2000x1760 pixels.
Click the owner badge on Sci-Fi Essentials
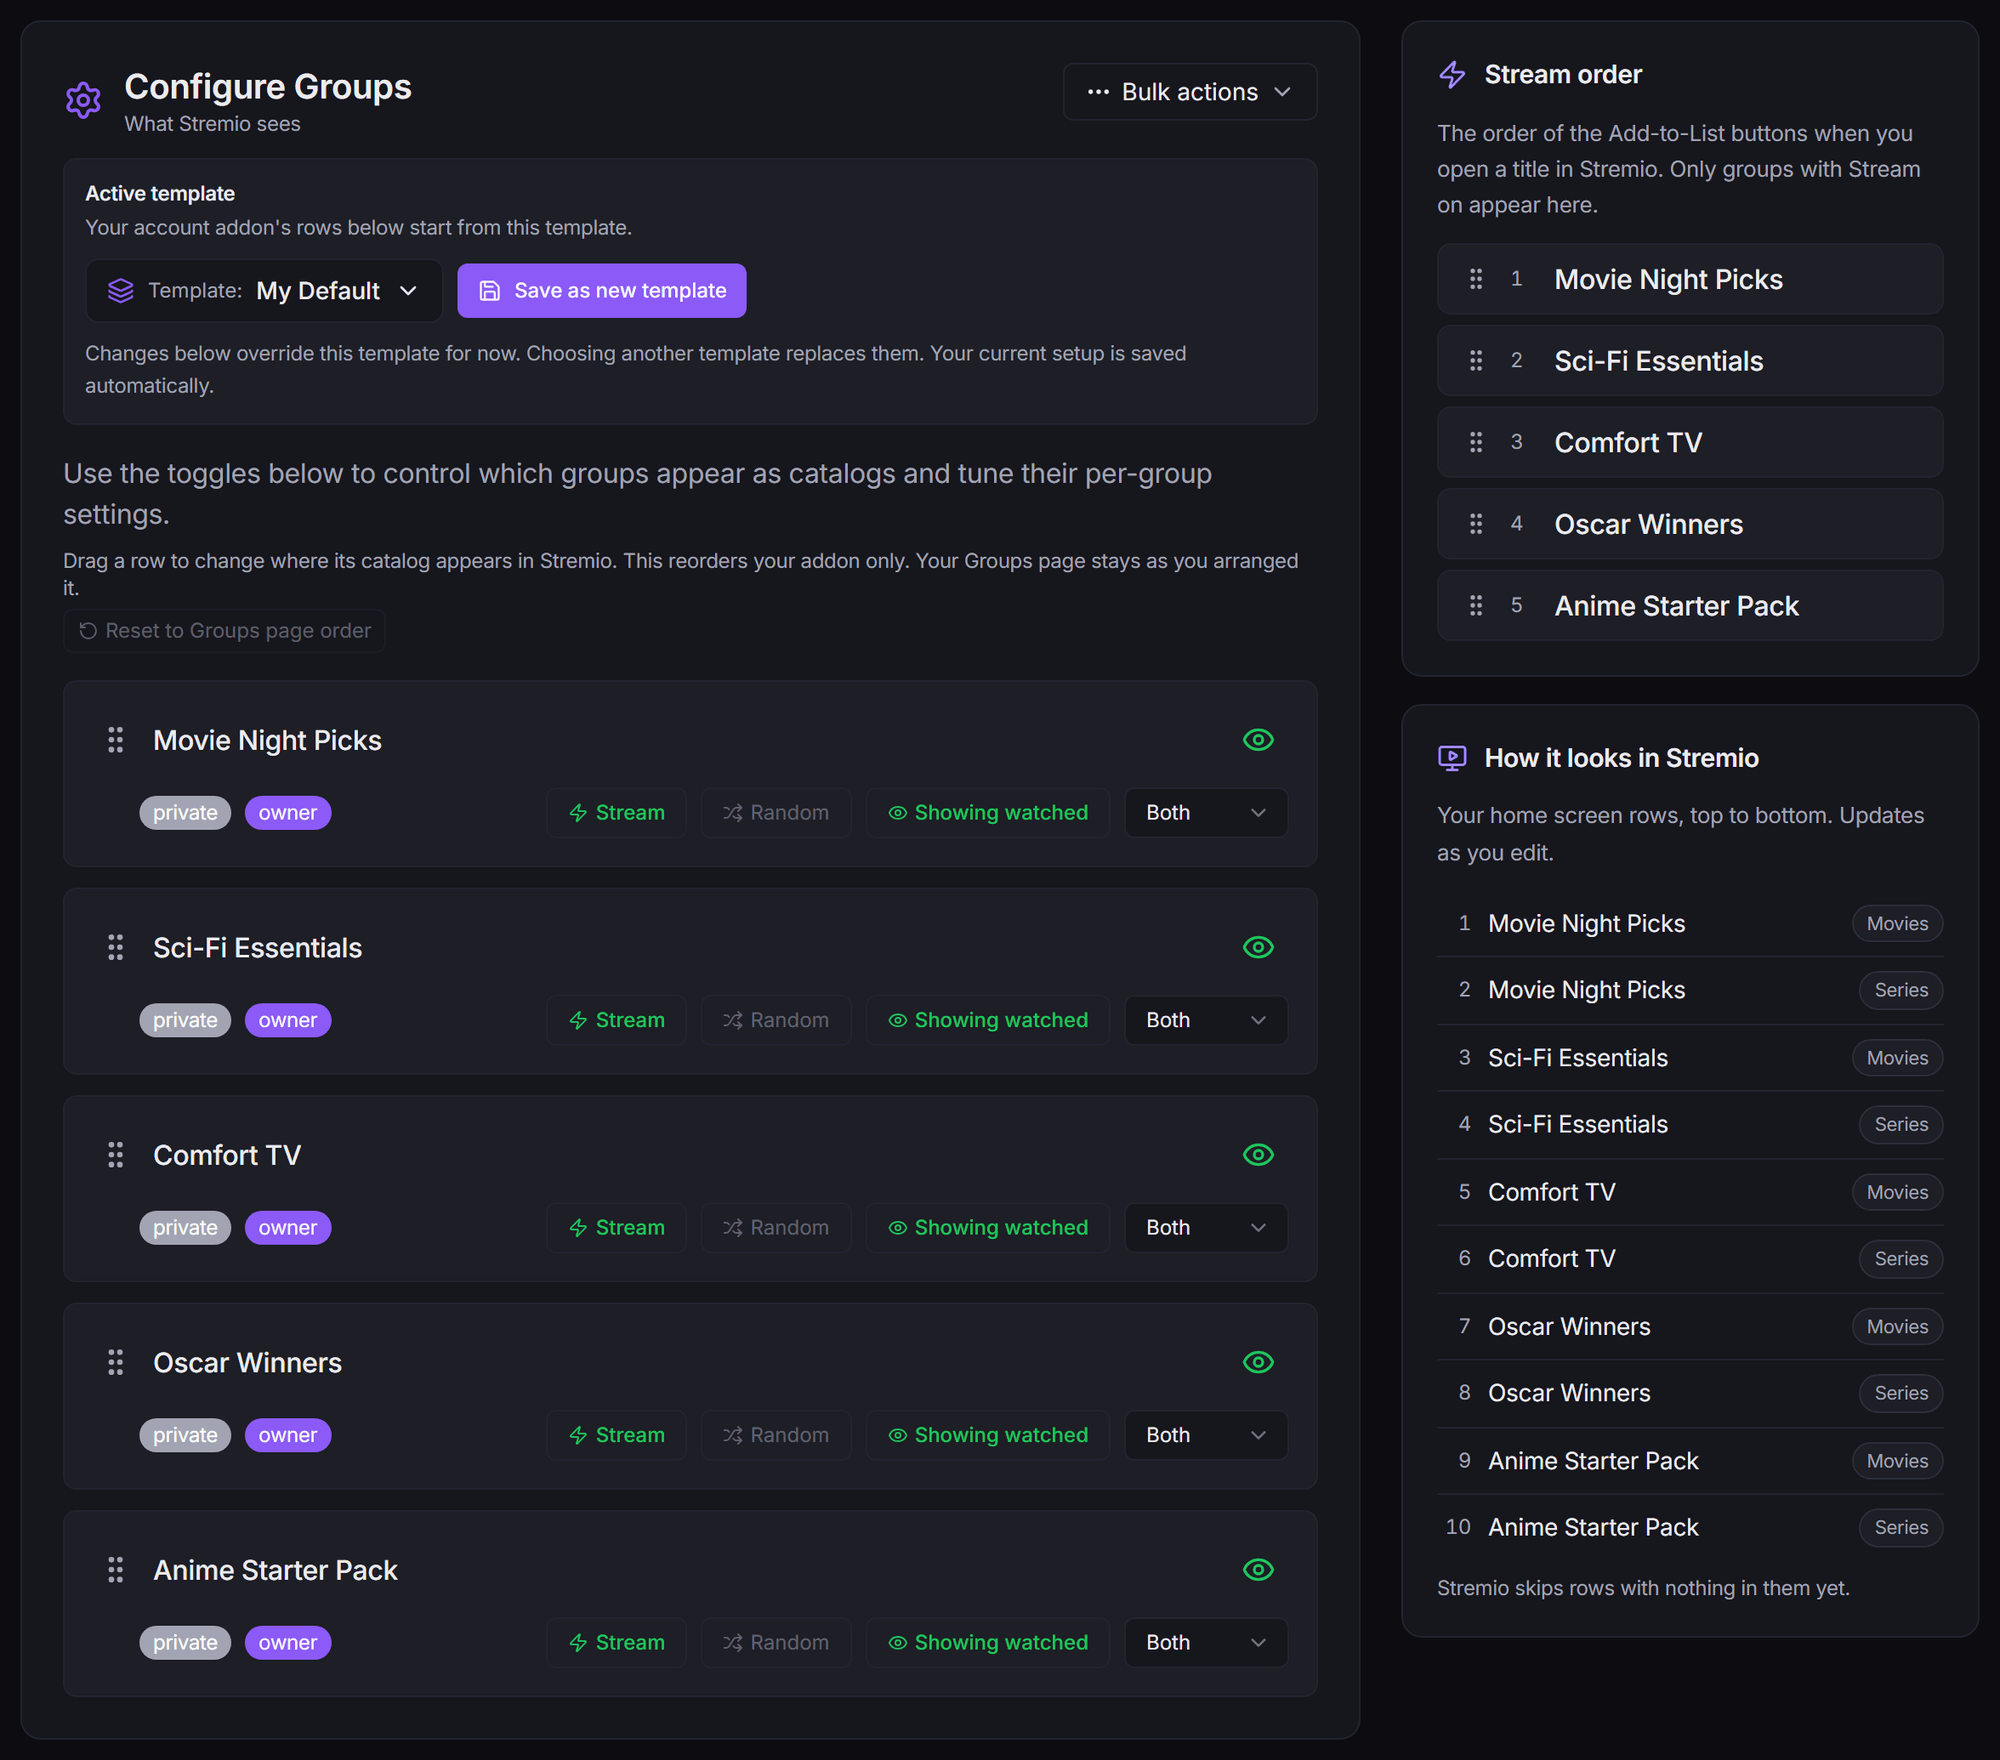pos(288,1020)
